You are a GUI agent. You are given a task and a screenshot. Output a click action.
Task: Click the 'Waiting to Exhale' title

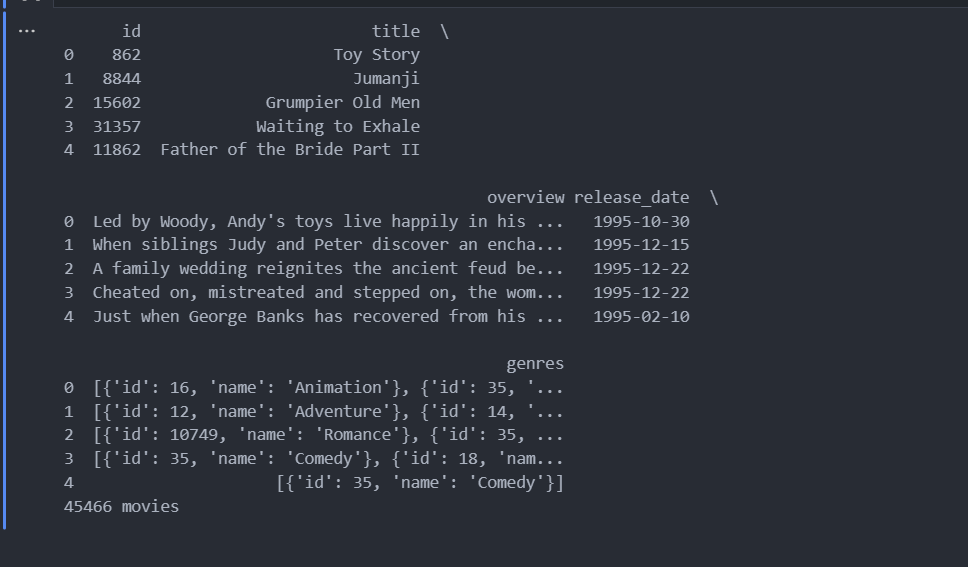338,127
